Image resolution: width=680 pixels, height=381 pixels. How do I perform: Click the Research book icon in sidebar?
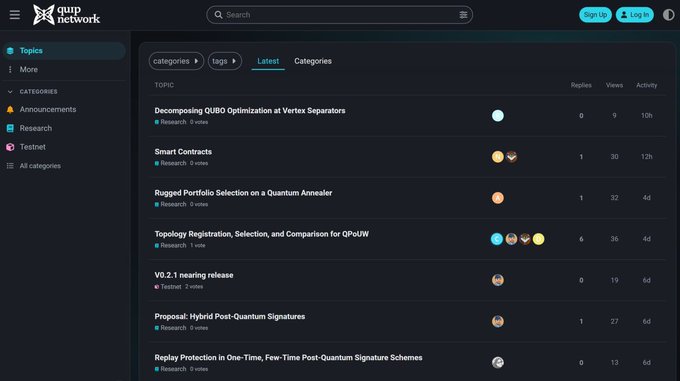[x=10, y=128]
